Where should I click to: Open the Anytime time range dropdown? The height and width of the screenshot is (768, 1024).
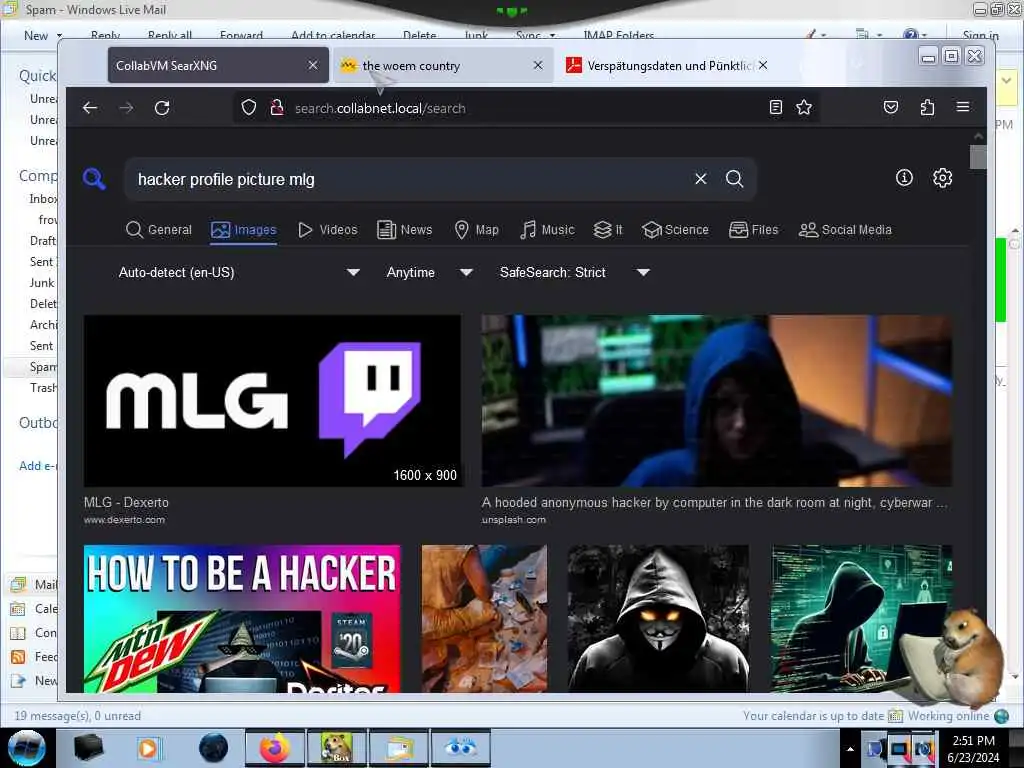pos(429,272)
